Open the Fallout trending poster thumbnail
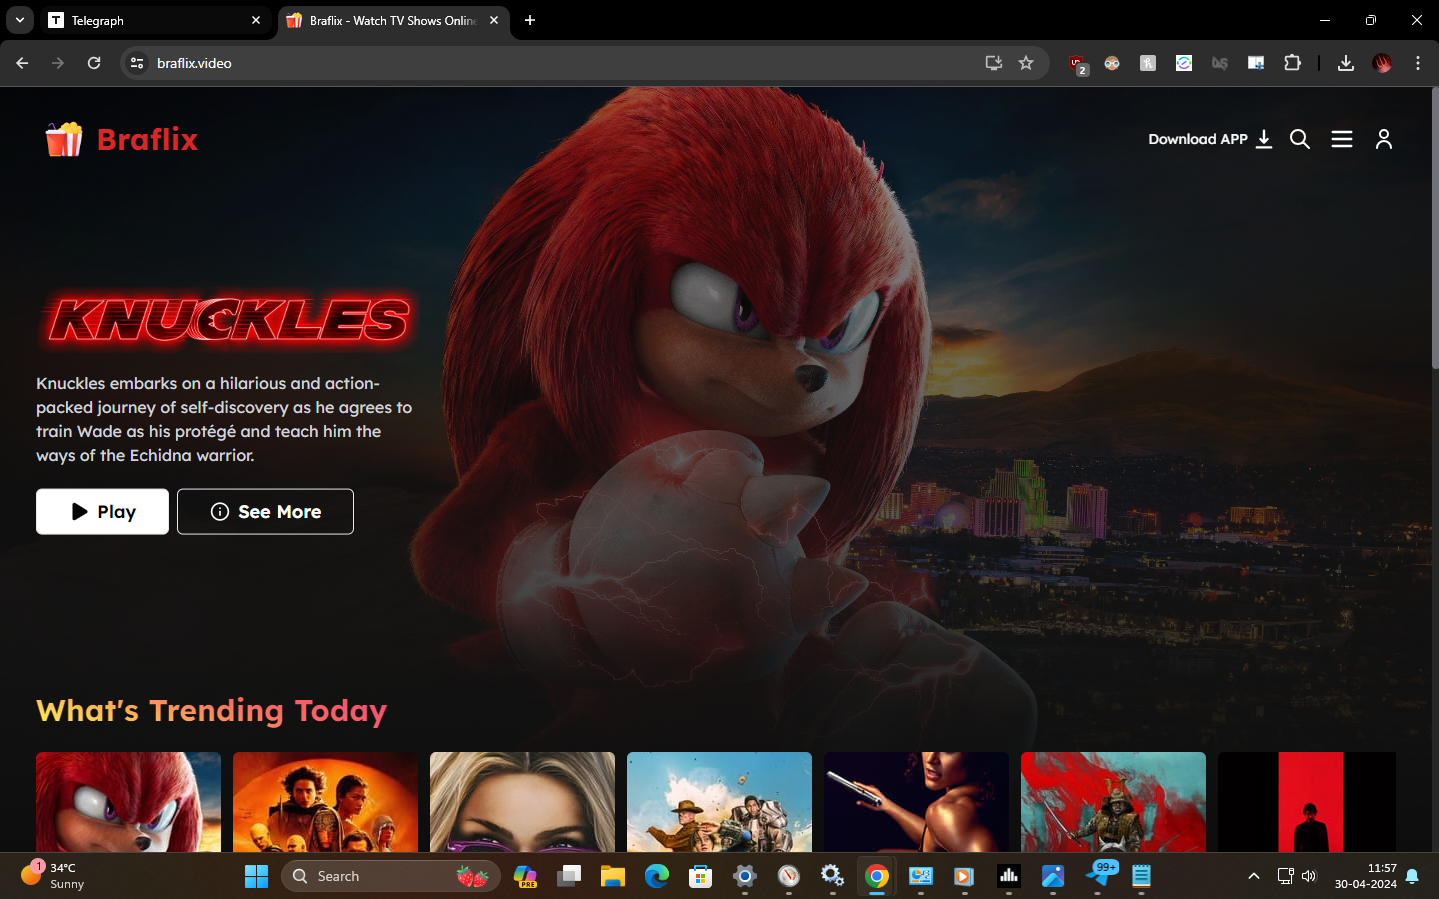This screenshot has height=899, width=1439. point(719,802)
